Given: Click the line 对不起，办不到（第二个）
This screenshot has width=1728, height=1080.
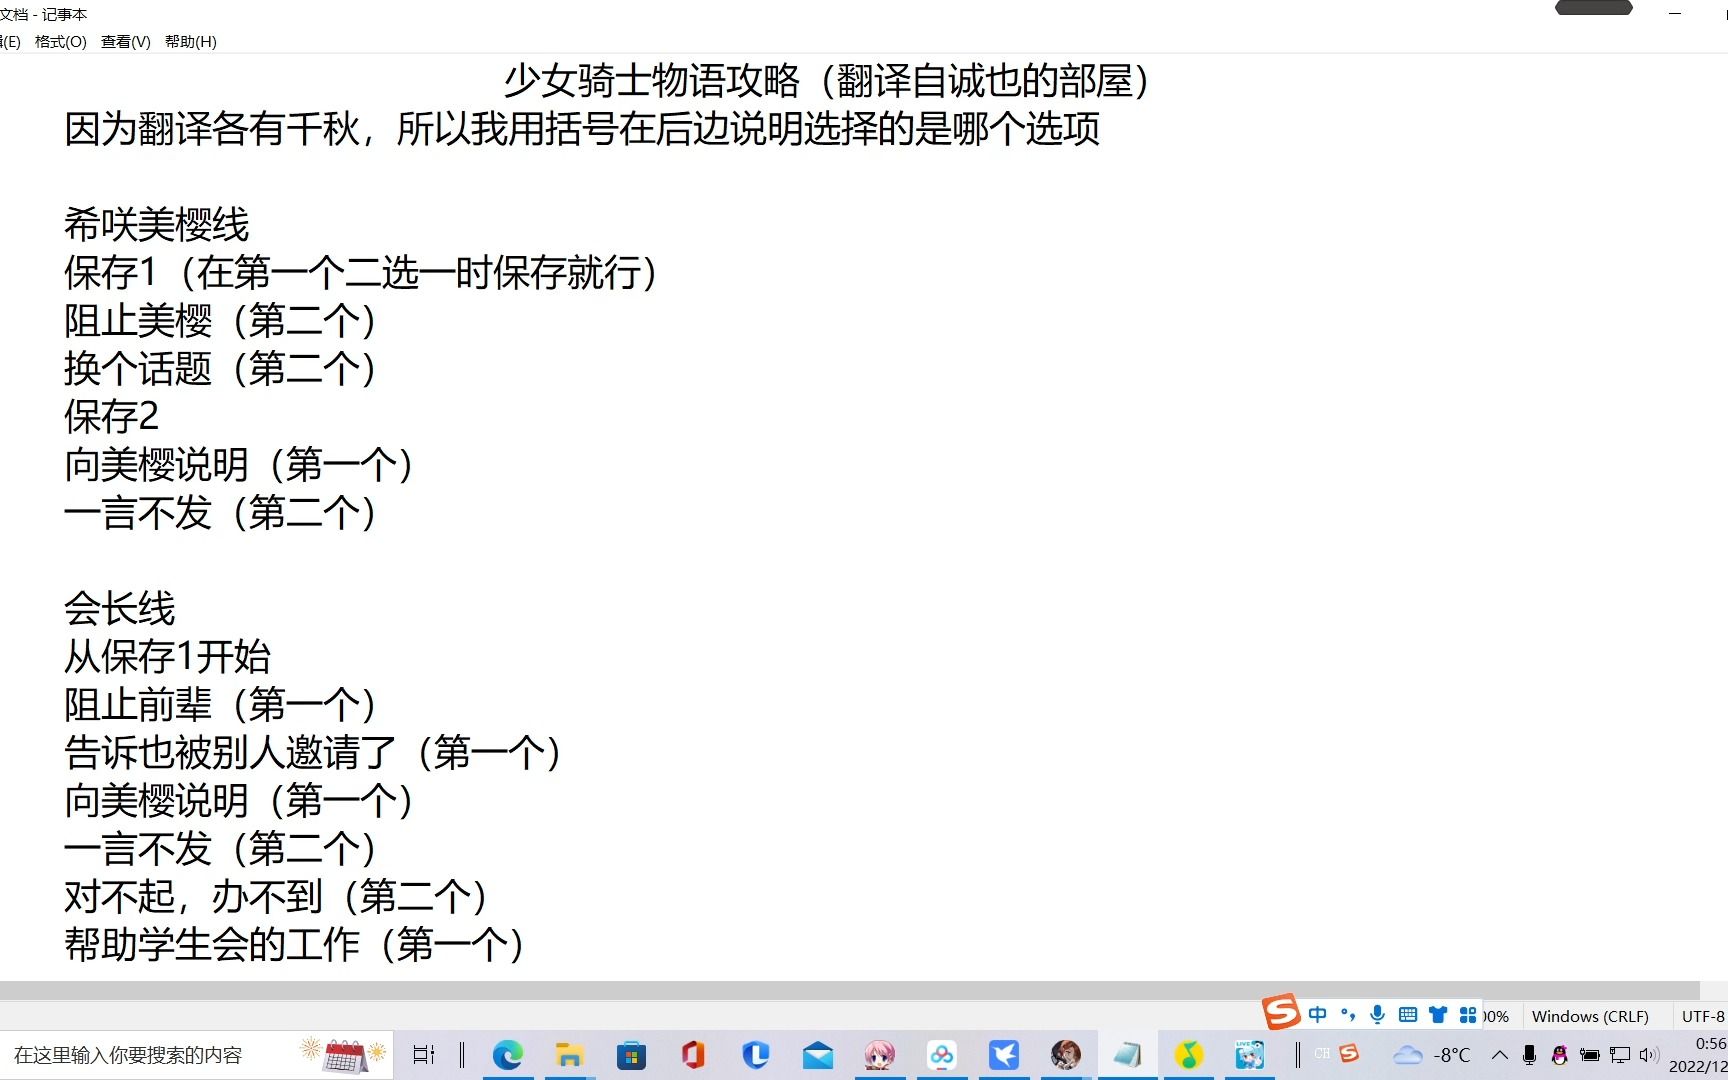Looking at the screenshot, I should coord(277,897).
